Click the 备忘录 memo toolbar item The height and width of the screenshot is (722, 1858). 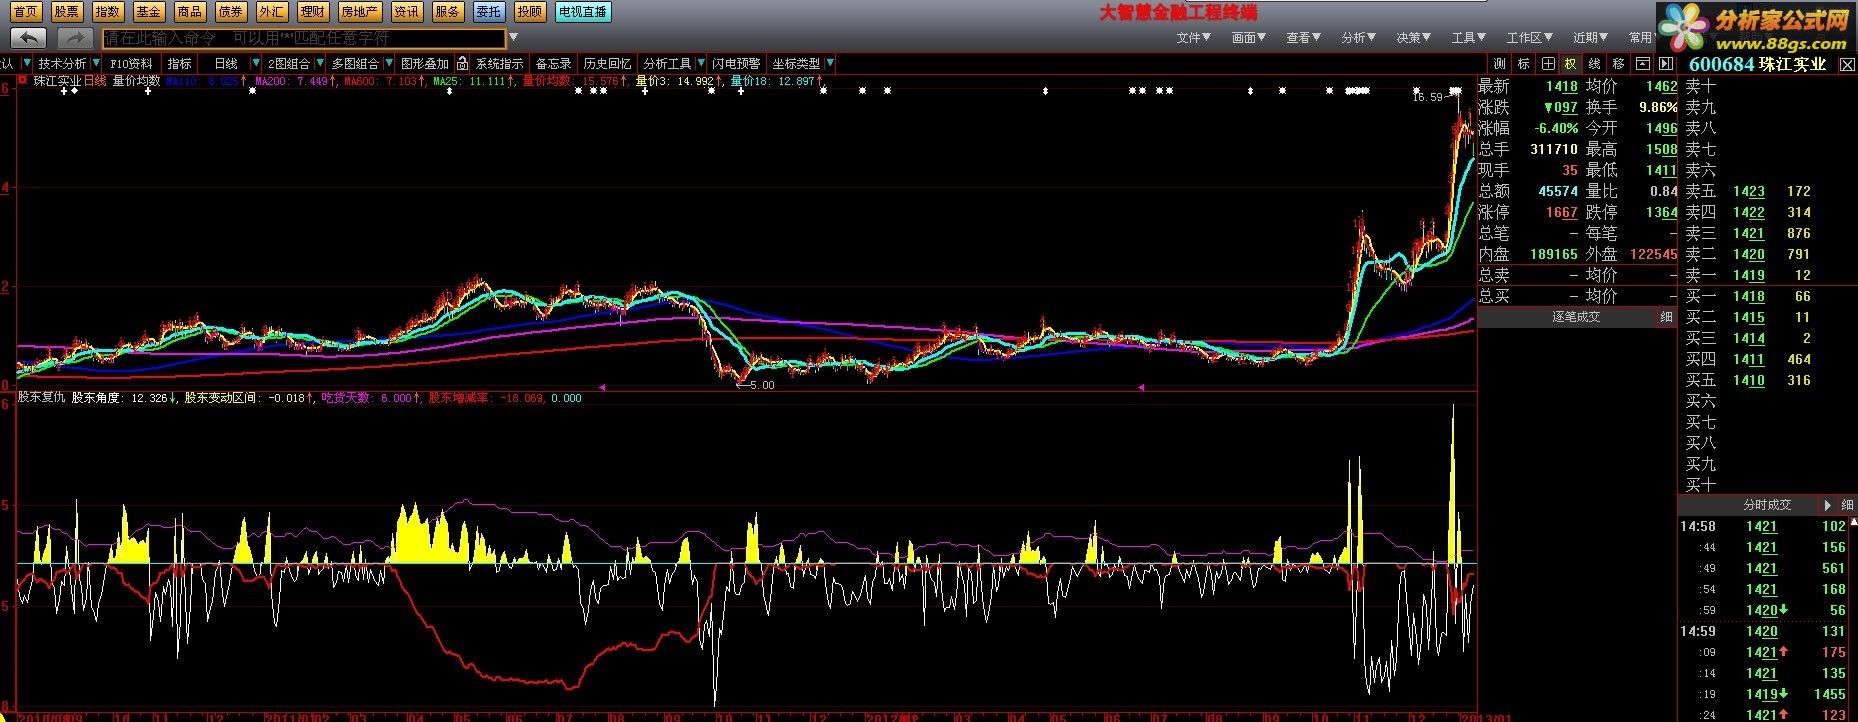[x=554, y=64]
